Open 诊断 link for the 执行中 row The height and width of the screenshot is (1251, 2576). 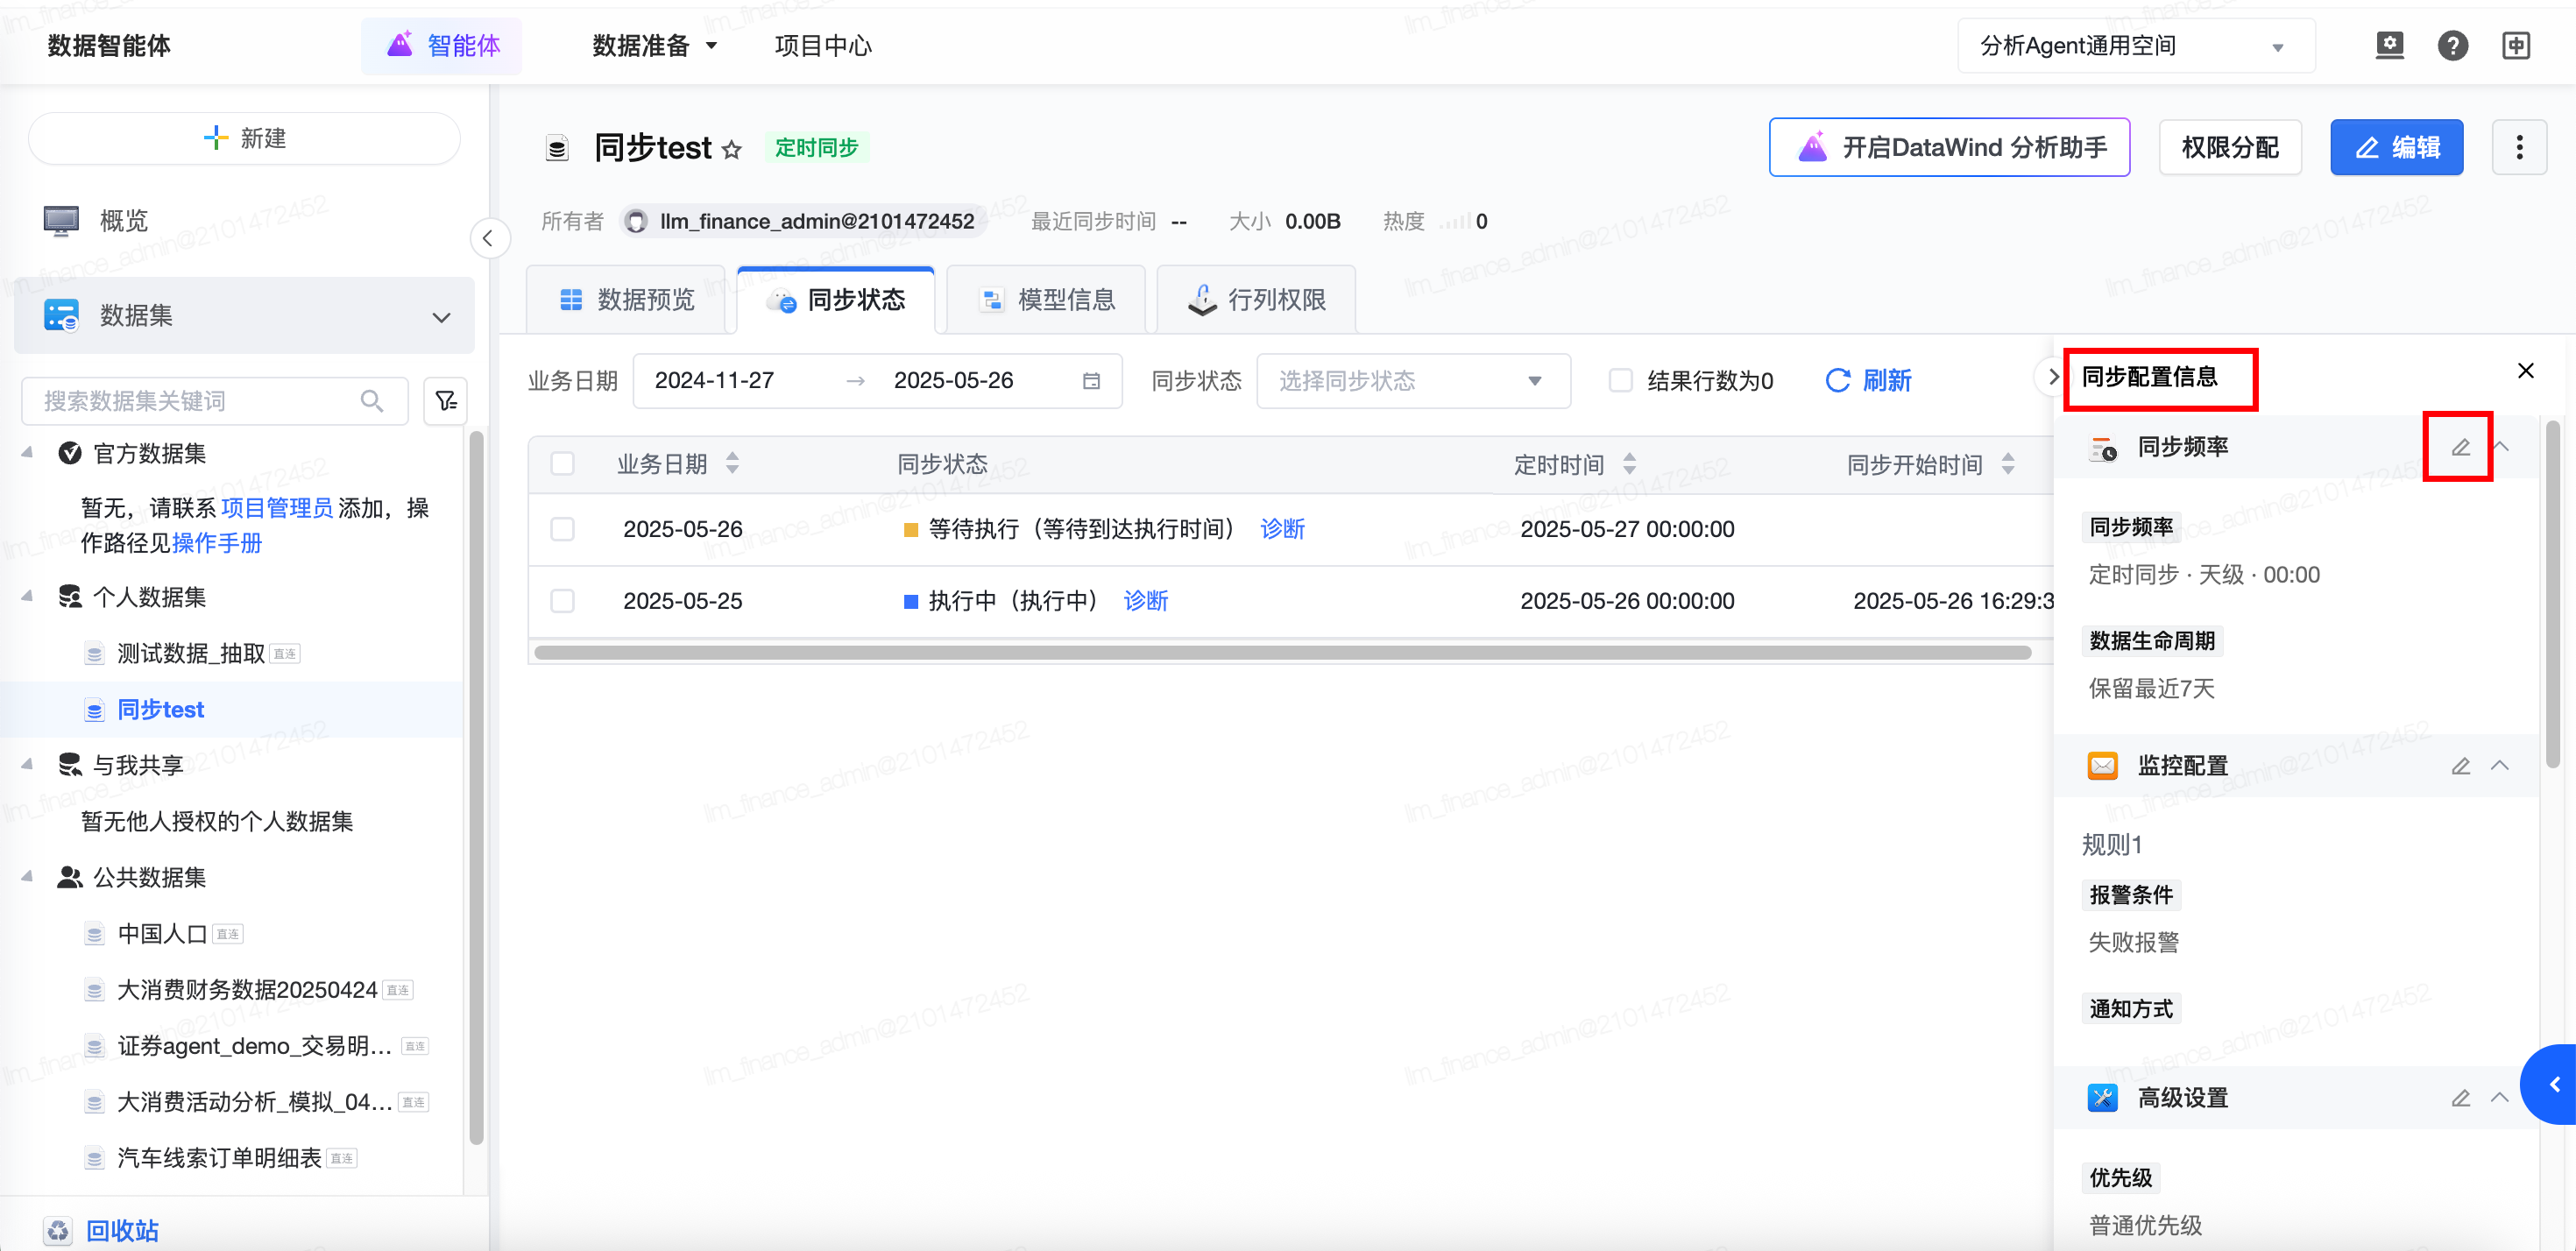point(1146,601)
